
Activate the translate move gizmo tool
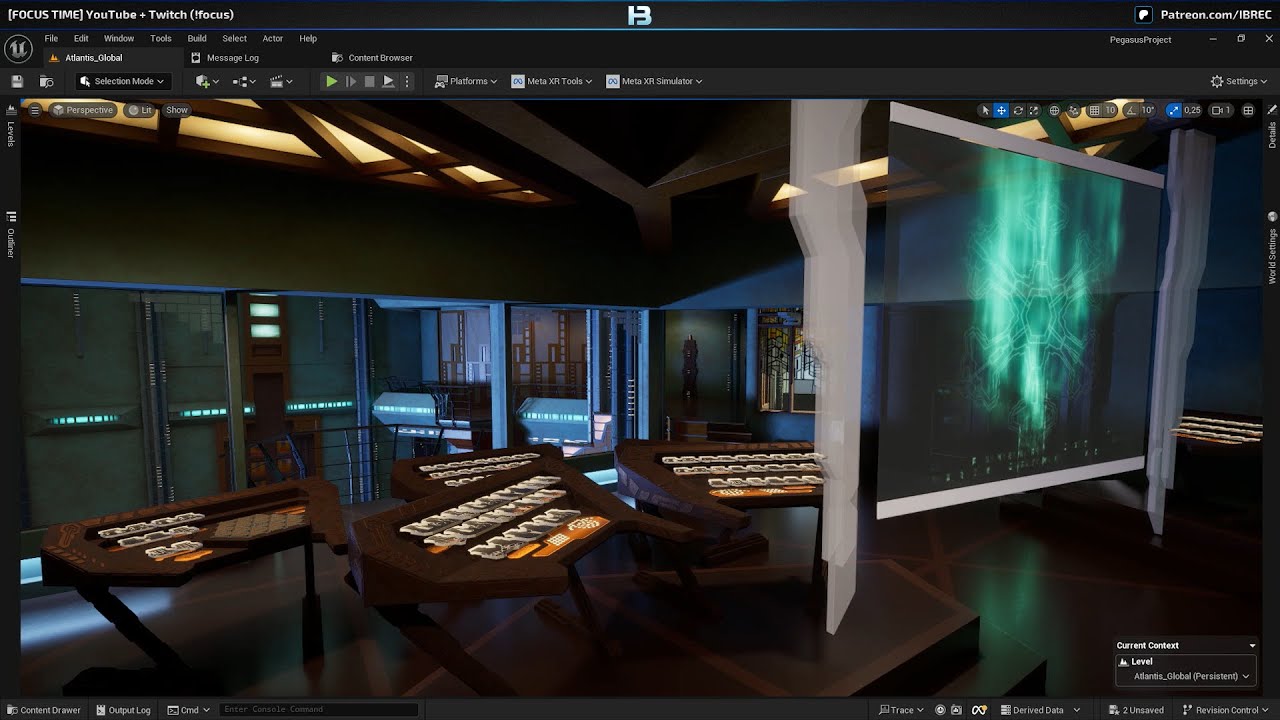(x=1001, y=110)
